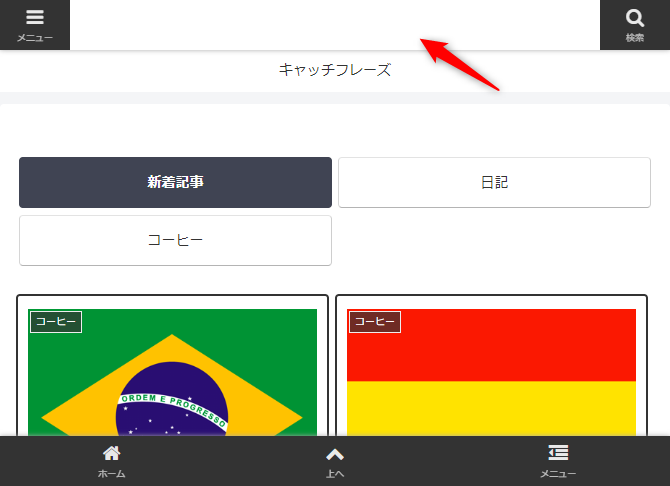
Task: Tap the 上へ up-arrow icon
Action: (335, 454)
